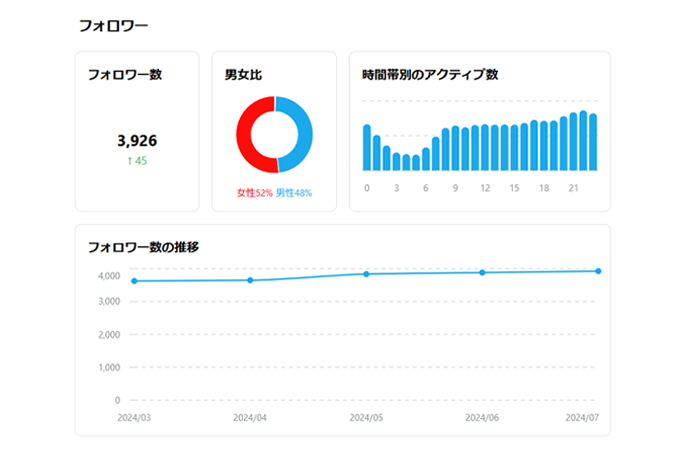Screen dimensions: 680x450
Task: Click the bar above the hour 6 tick
Action: 426,159
